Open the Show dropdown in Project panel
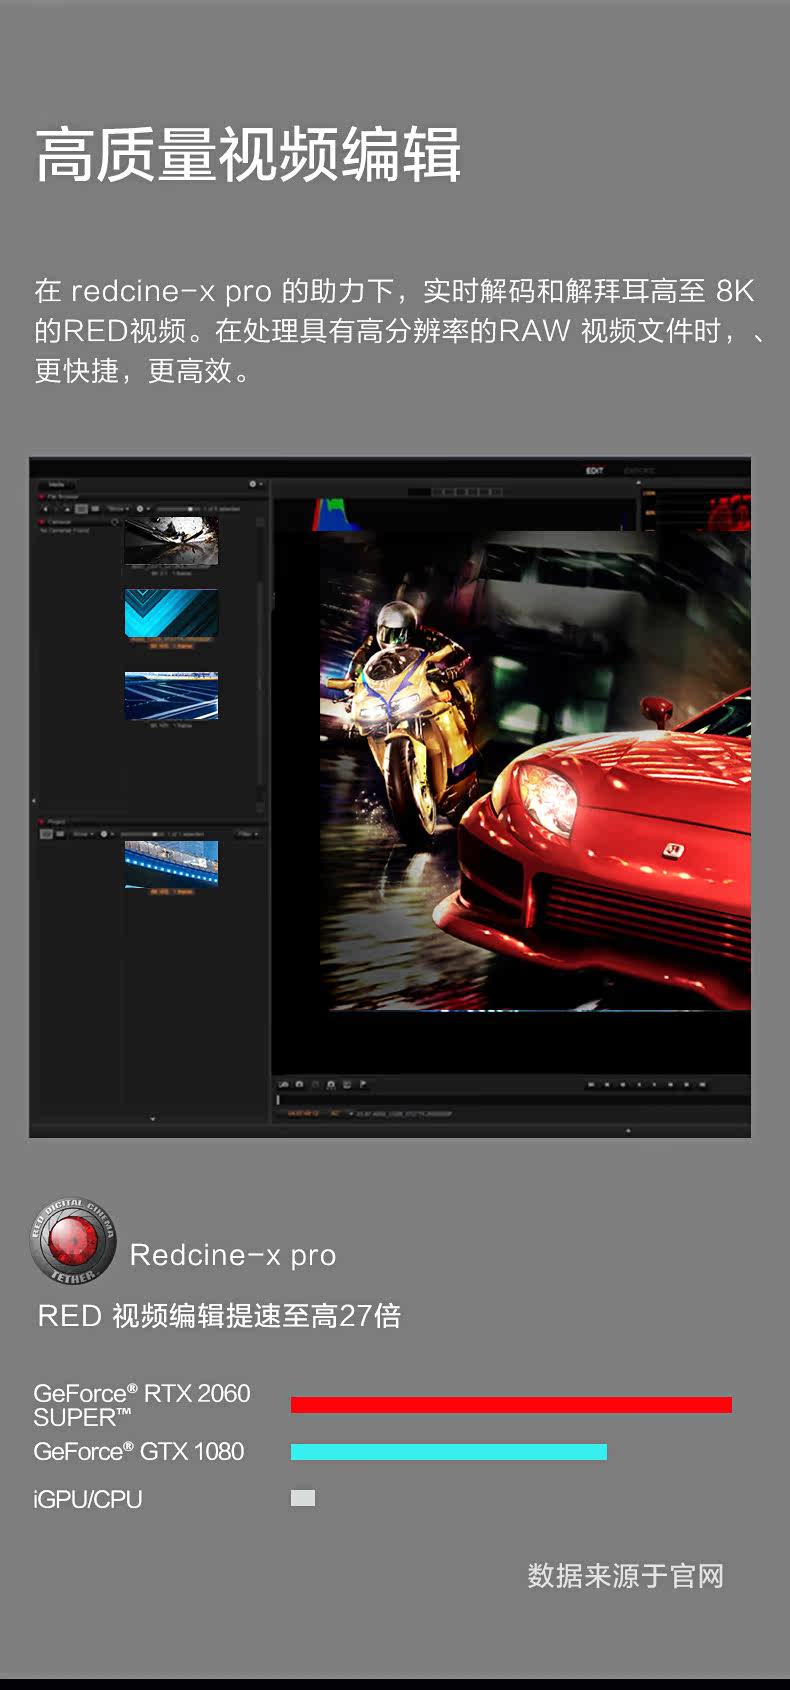 coord(83,834)
